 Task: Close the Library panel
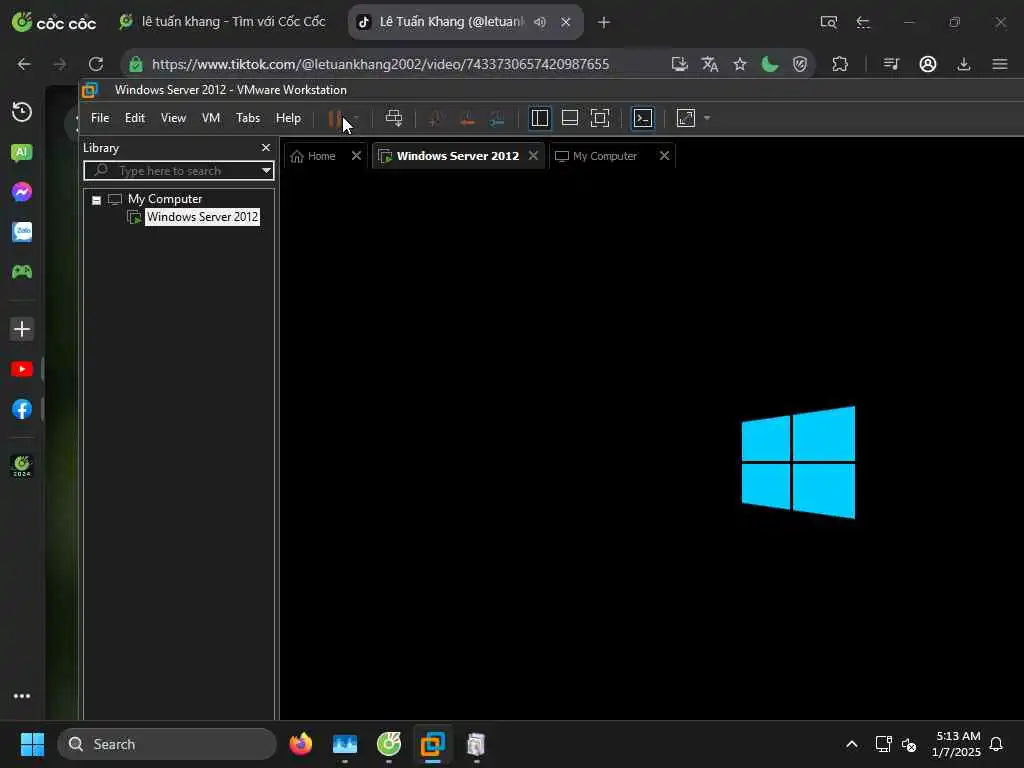[266, 148]
